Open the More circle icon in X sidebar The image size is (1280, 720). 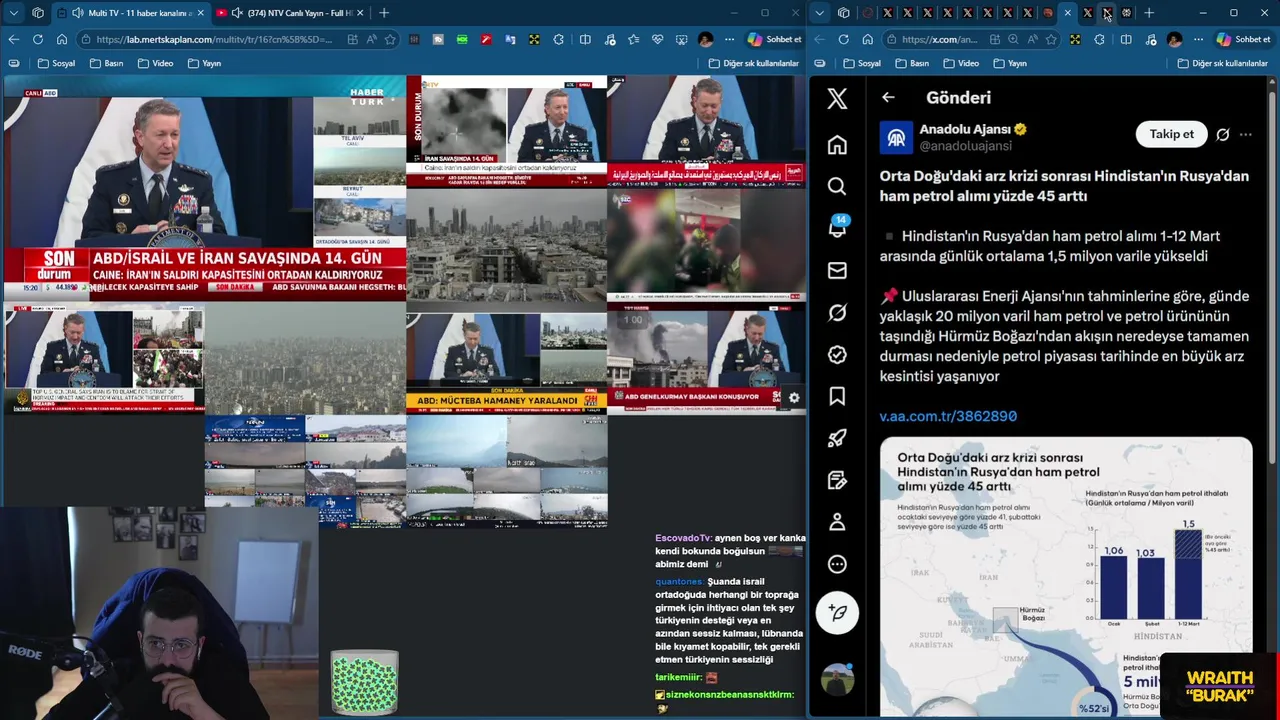(x=837, y=564)
